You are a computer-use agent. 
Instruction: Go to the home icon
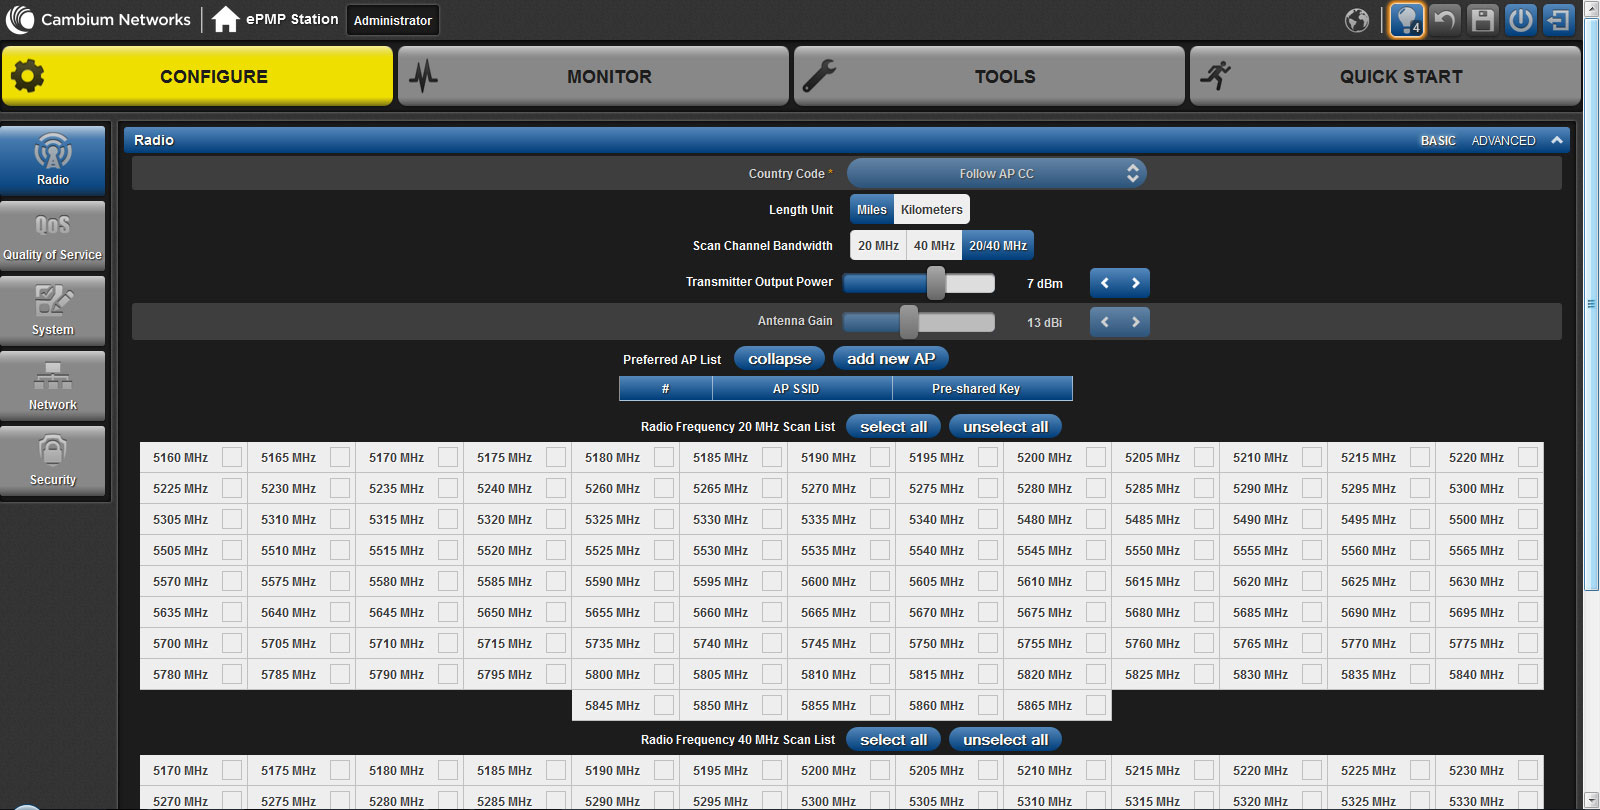226,19
